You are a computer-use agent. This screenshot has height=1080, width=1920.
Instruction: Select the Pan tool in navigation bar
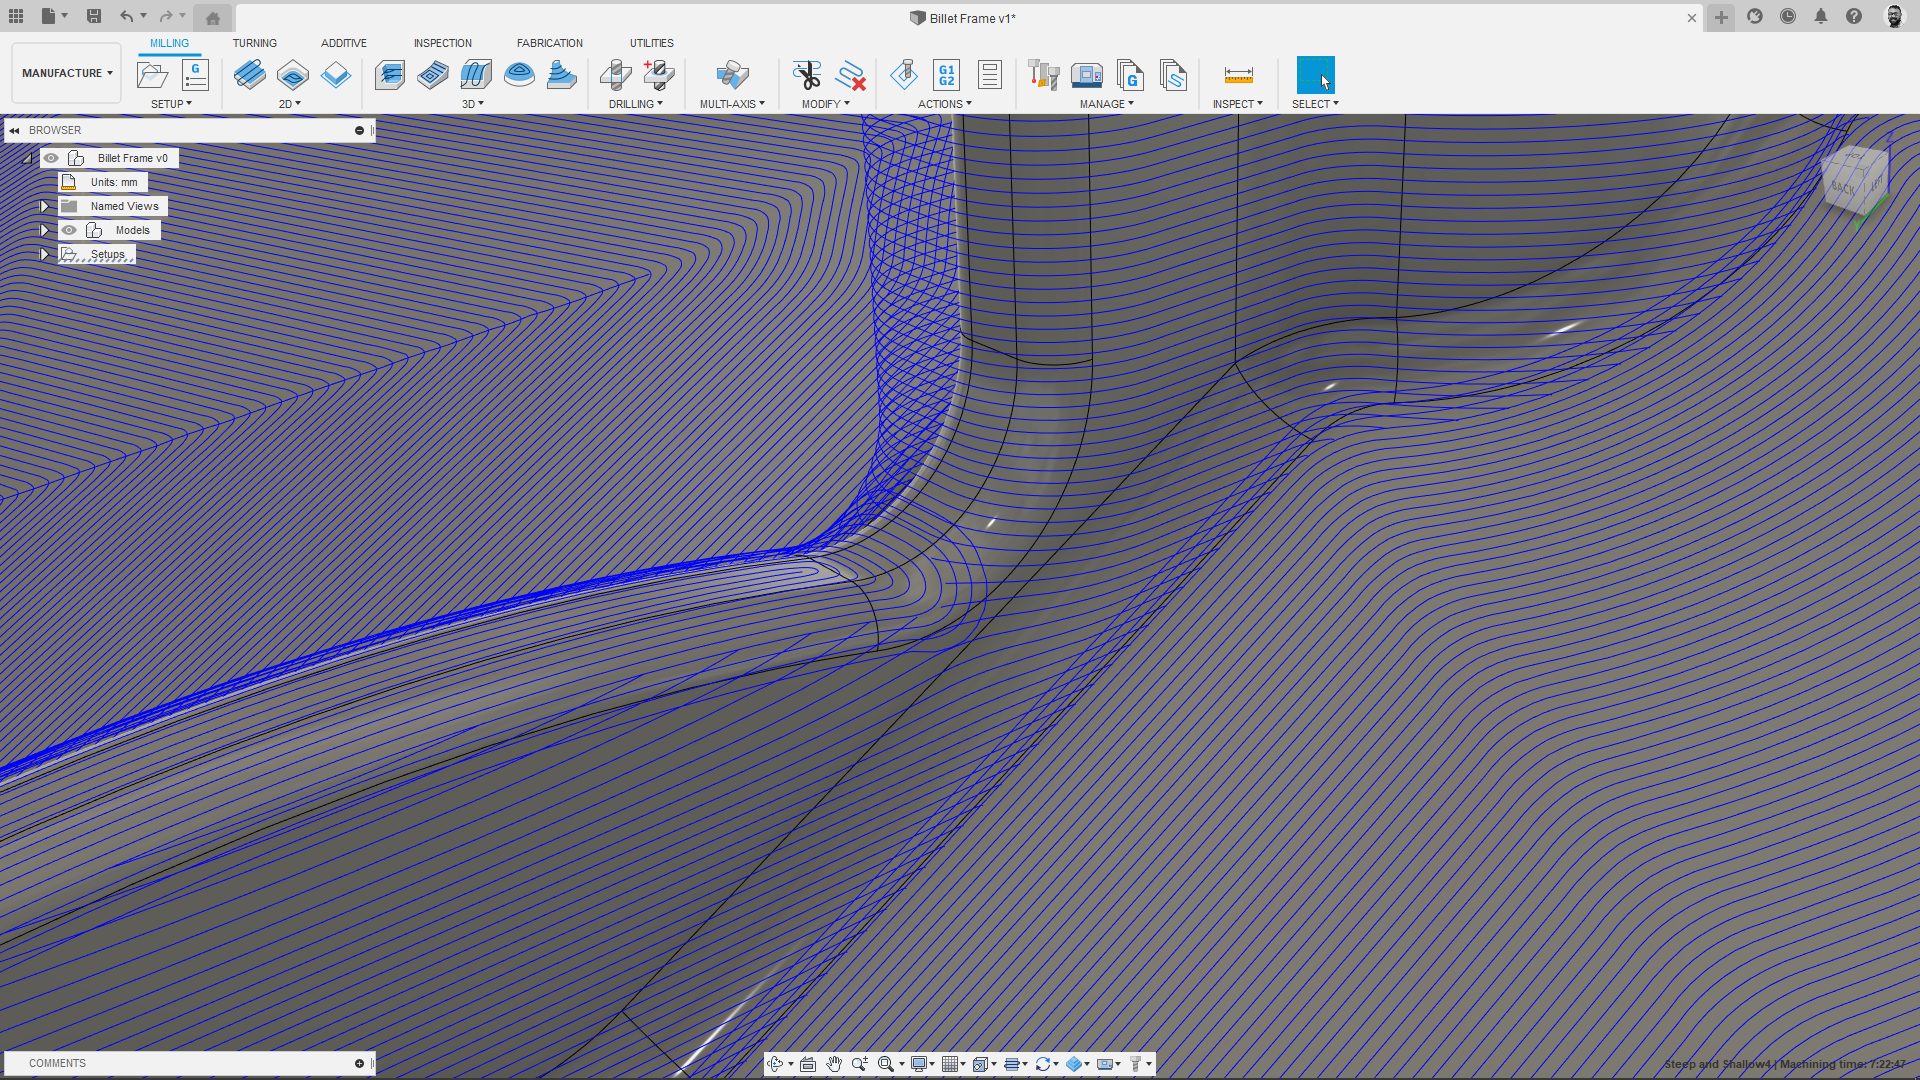point(835,1064)
